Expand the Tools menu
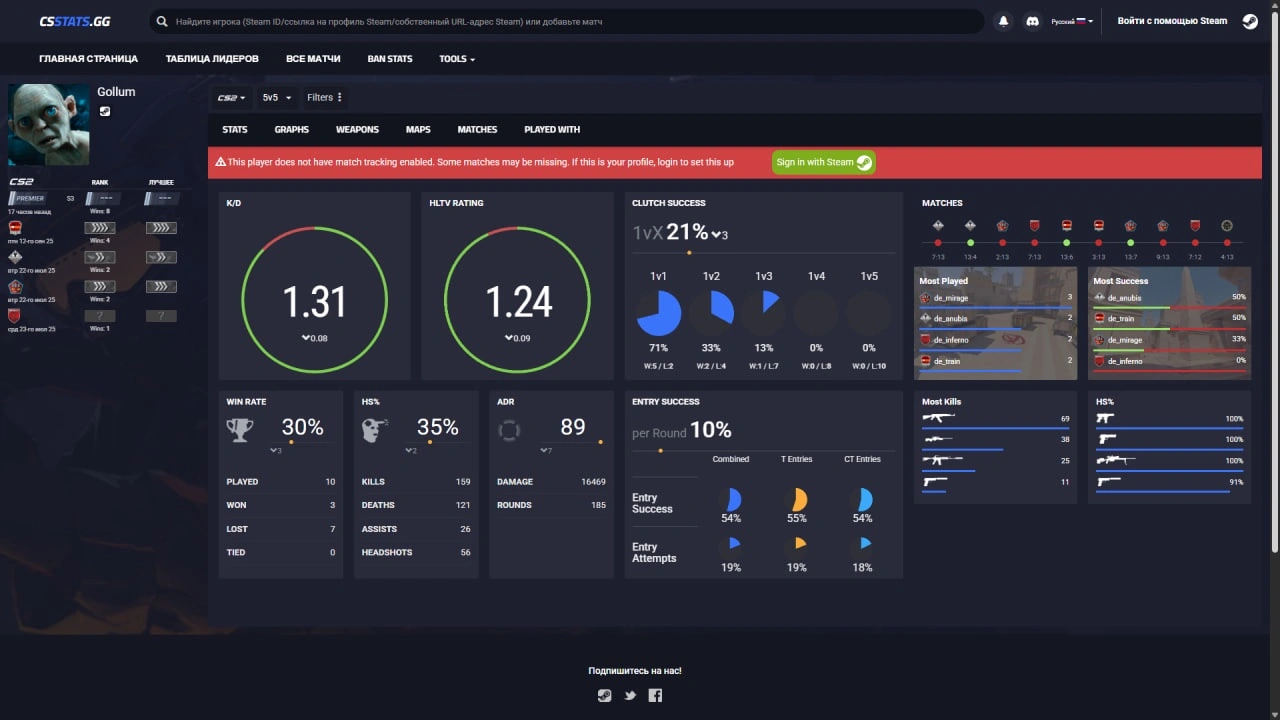This screenshot has height=720, width=1280. (457, 59)
